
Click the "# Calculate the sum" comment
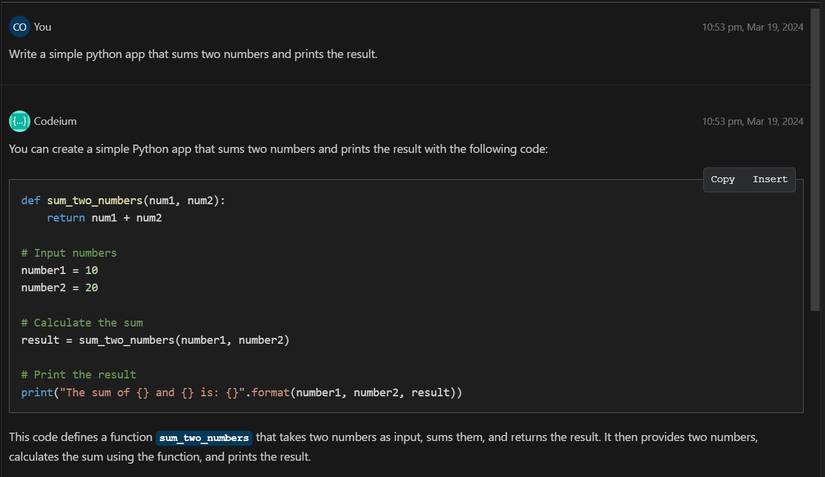(x=82, y=323)
